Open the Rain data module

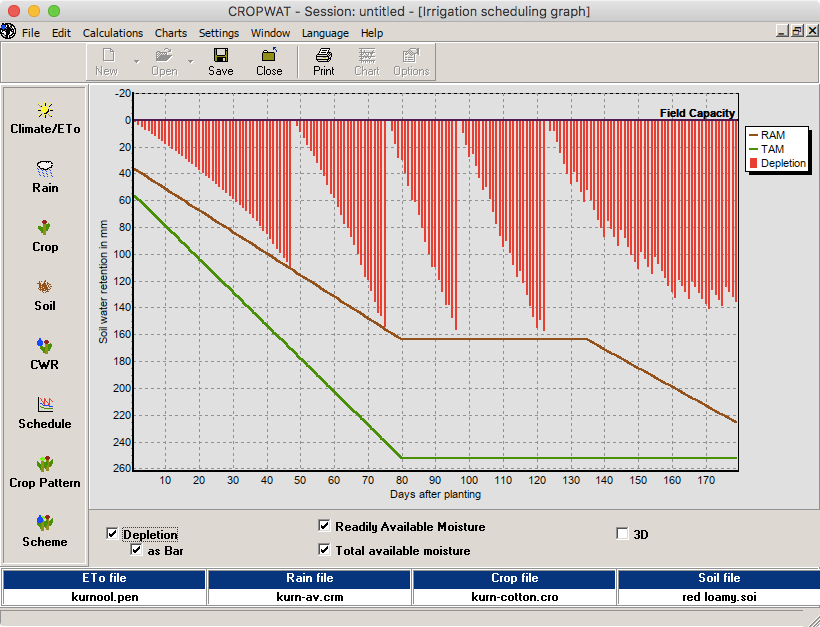coord(45,176)
